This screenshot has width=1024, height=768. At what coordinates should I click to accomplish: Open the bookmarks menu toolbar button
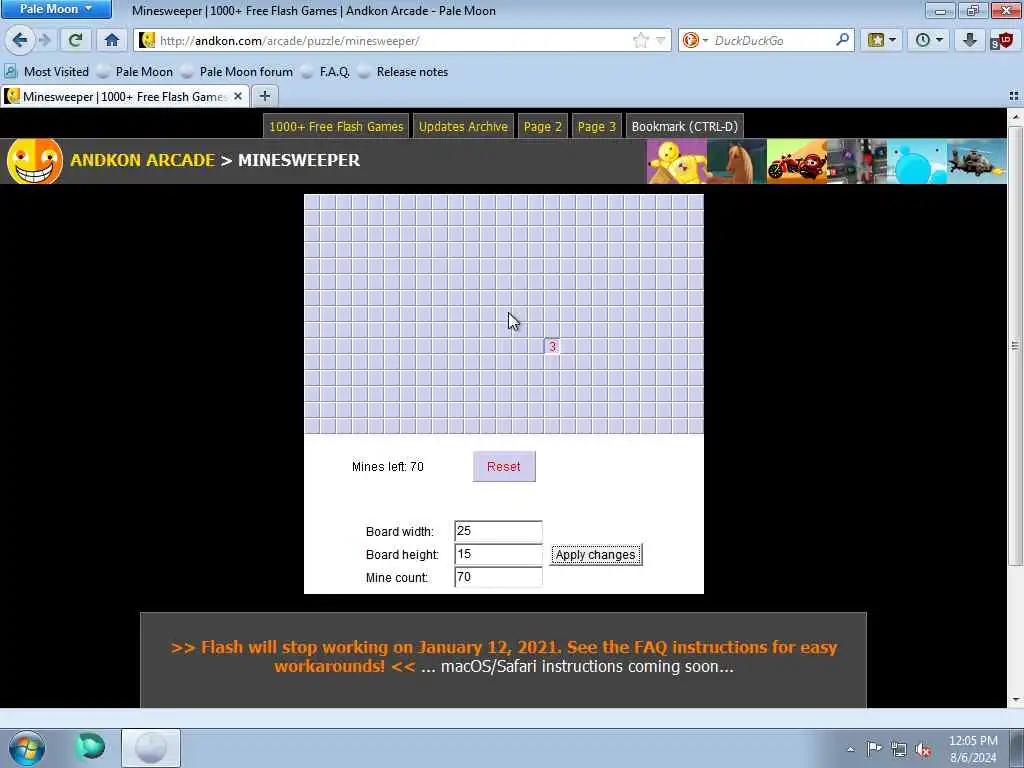coord(876,40)
